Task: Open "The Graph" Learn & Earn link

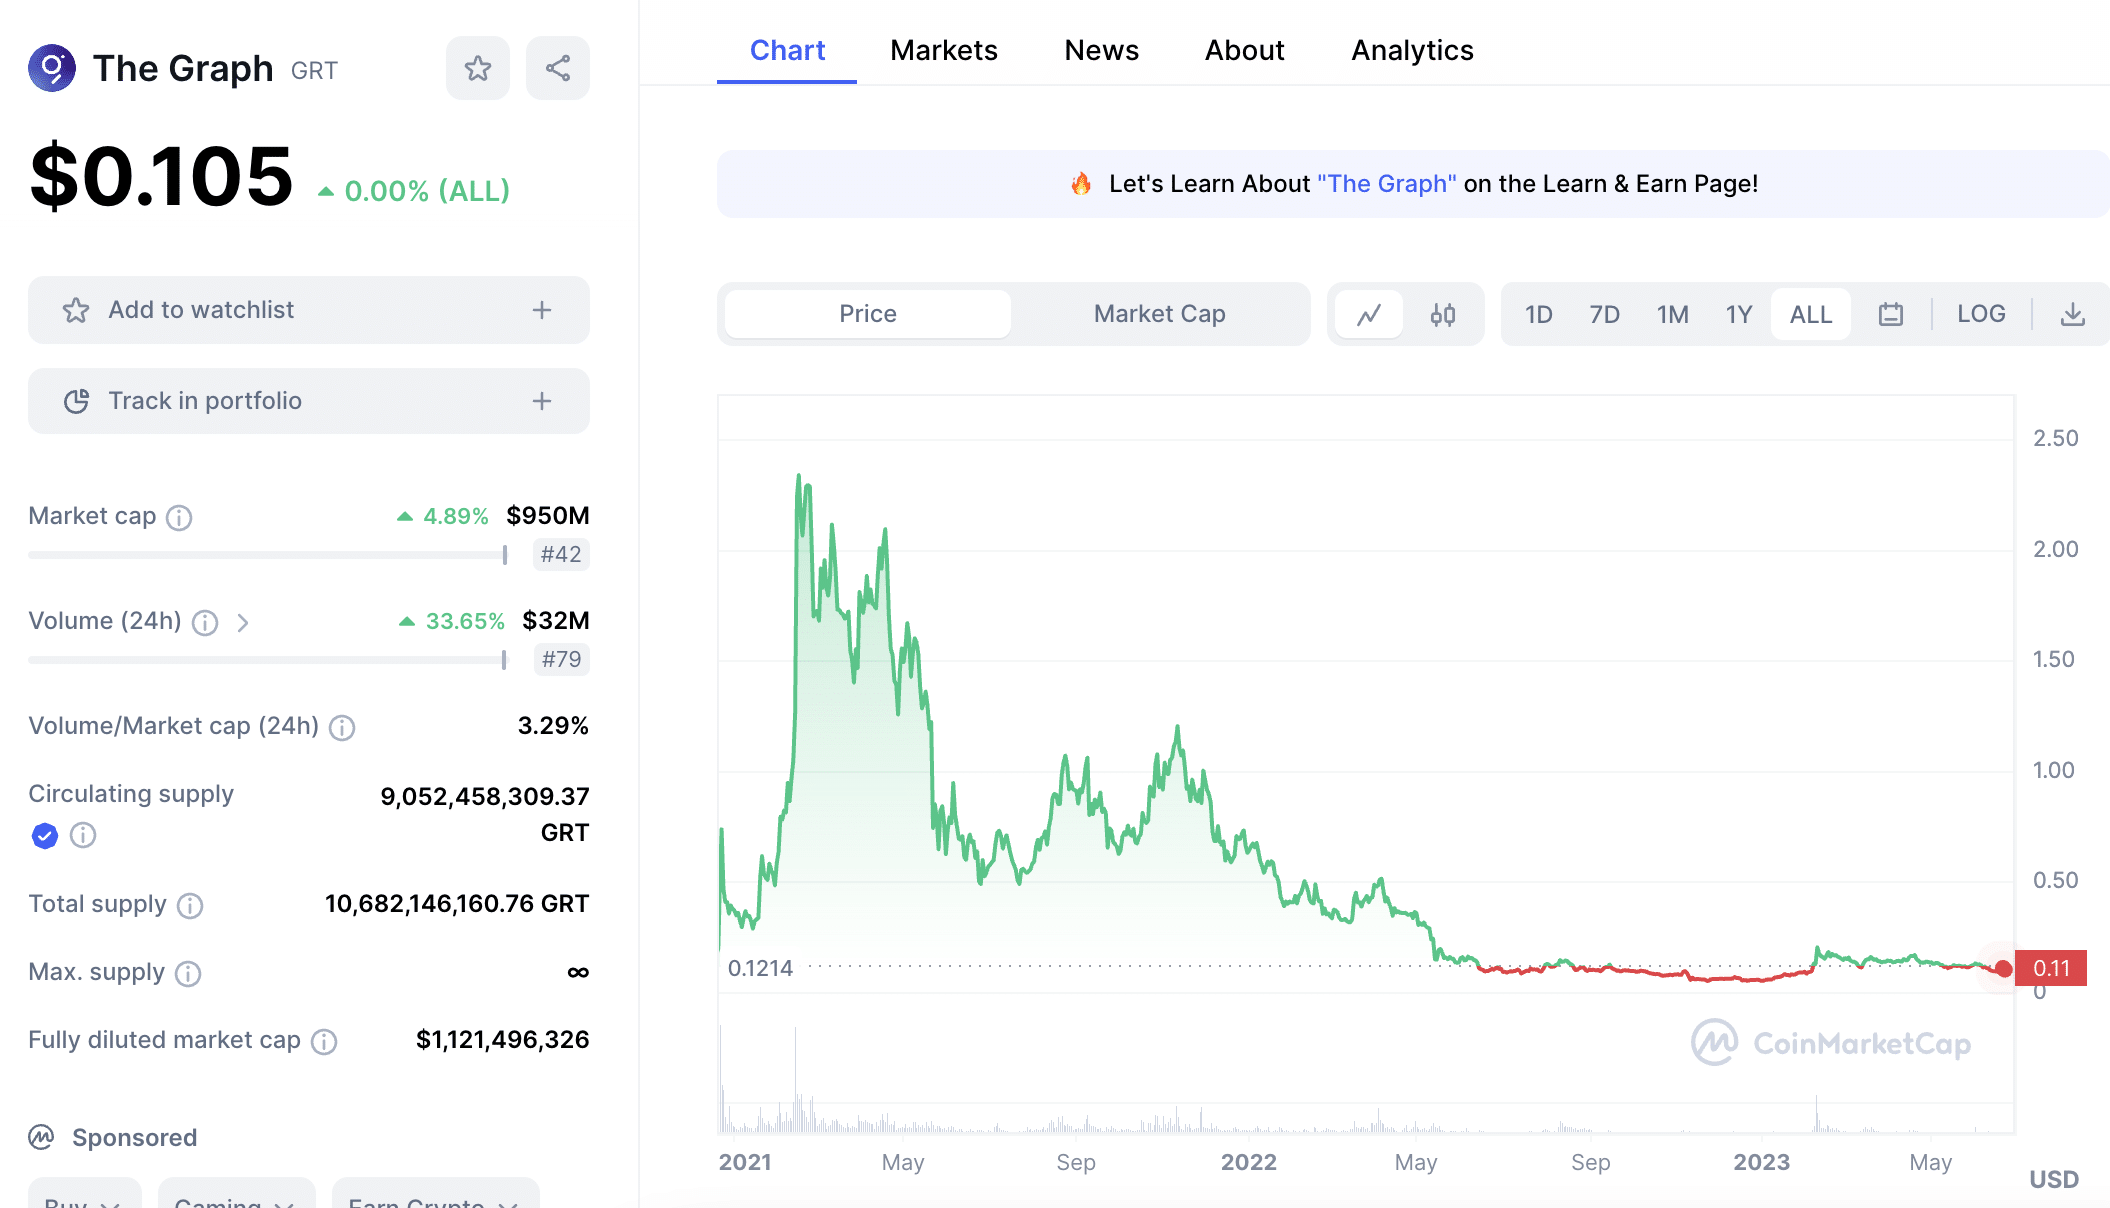Action: click(x=1387, y=184)
